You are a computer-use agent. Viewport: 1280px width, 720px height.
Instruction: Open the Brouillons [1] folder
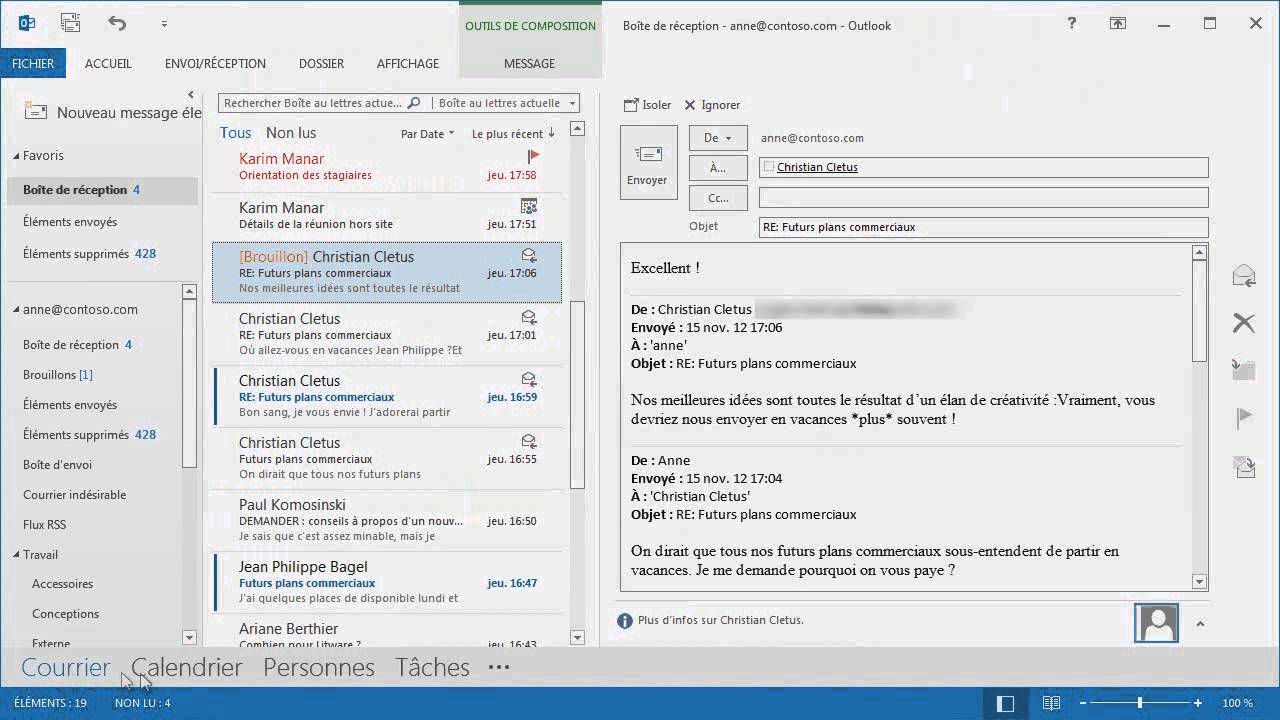pyautogui.click(x=58, y=375)
